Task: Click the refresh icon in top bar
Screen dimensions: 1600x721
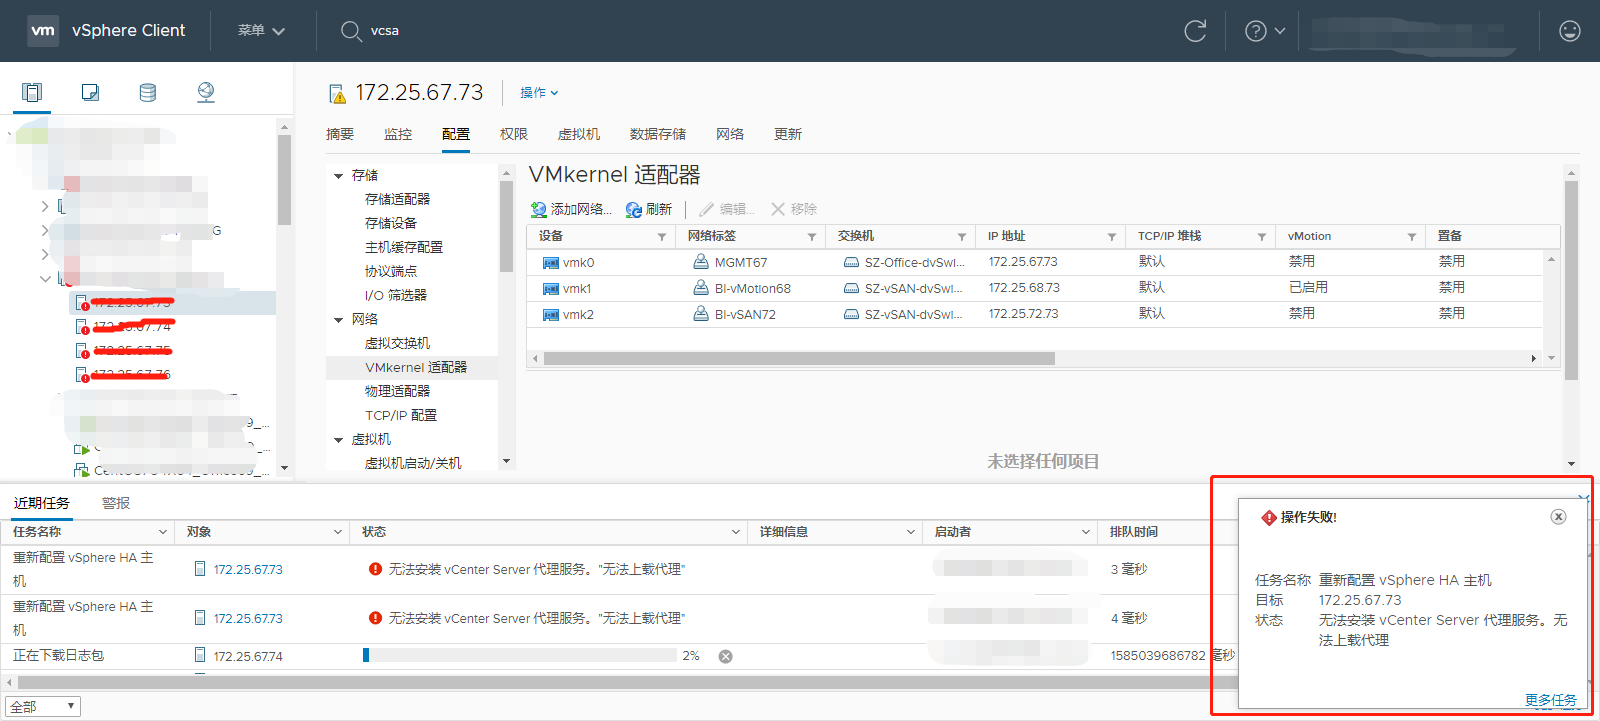Action: point(1195,31)
